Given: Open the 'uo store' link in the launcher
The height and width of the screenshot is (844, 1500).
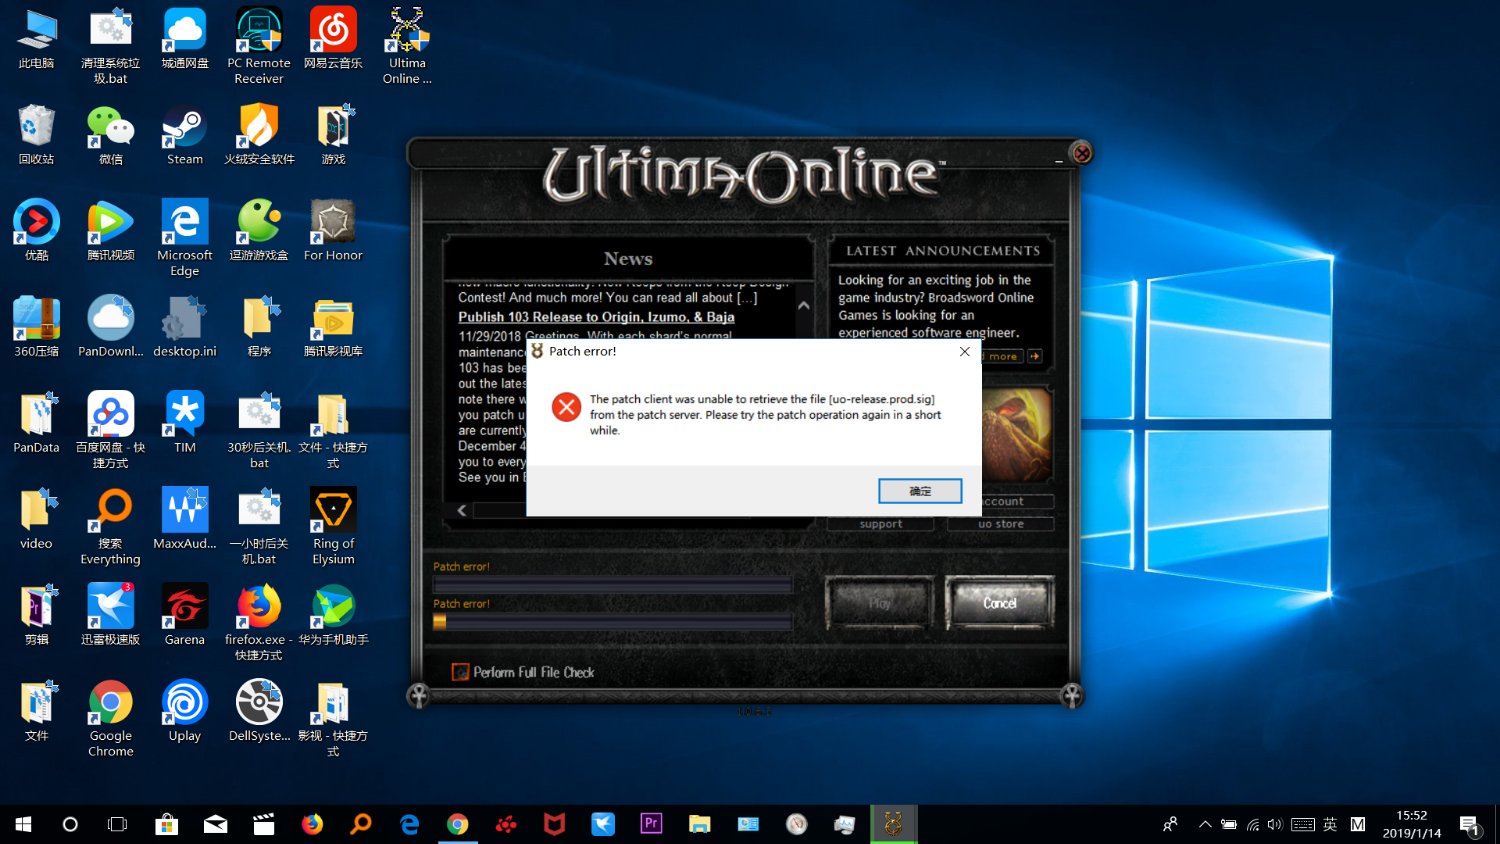Looking at the screenshot, I should click(1001, 524).
